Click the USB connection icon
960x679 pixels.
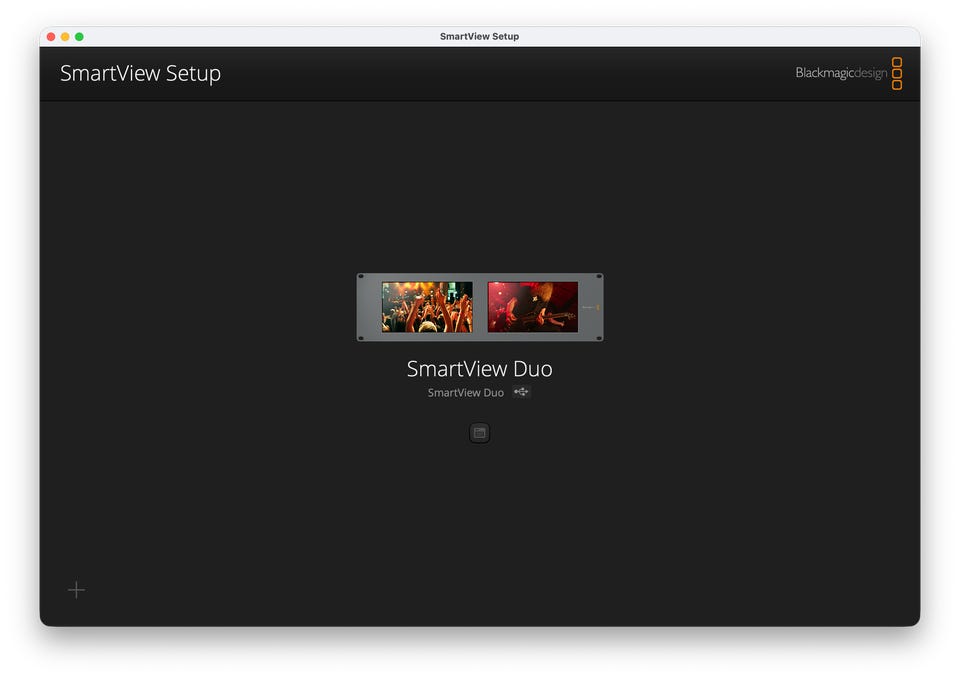tap(521, 392)
